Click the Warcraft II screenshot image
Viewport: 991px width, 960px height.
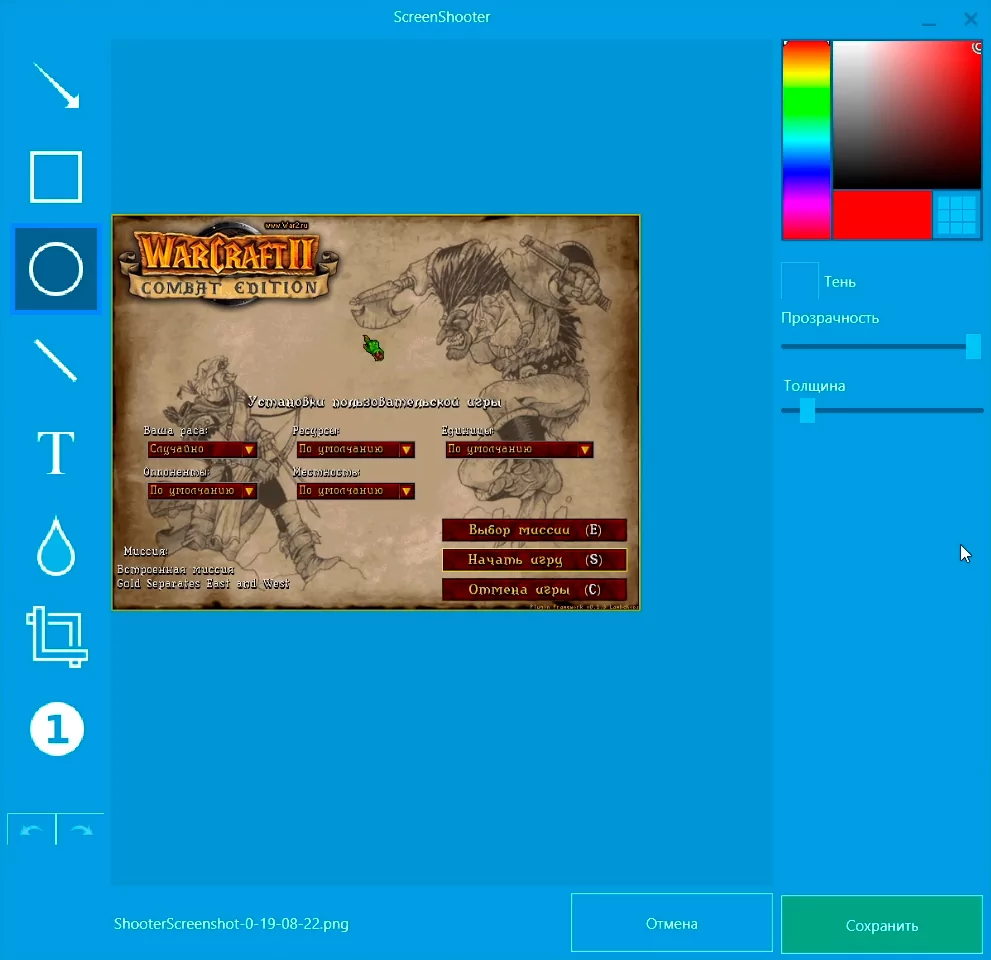pyautogui.click(x=376, y=413)
